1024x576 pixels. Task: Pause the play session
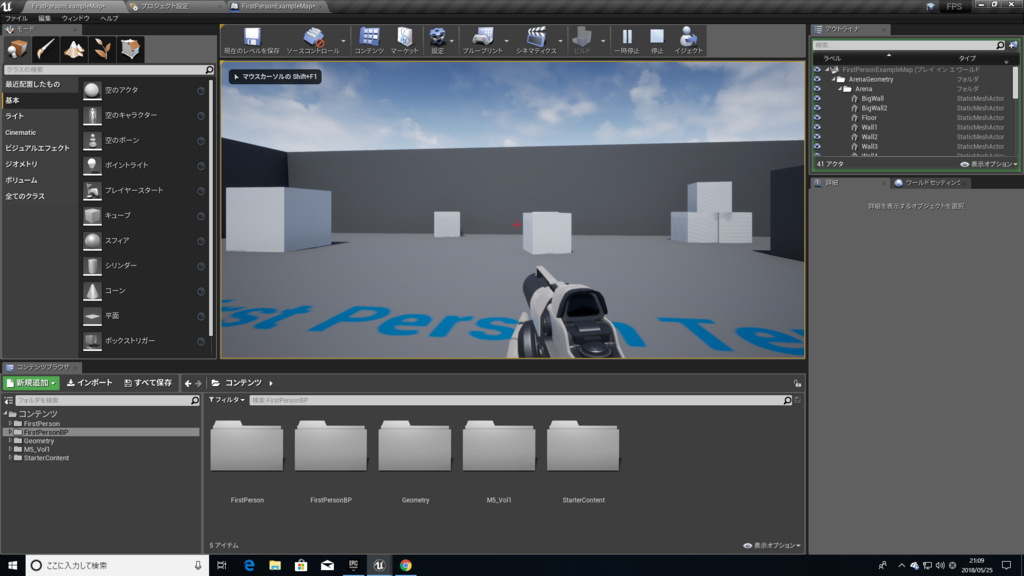(627, 40)
